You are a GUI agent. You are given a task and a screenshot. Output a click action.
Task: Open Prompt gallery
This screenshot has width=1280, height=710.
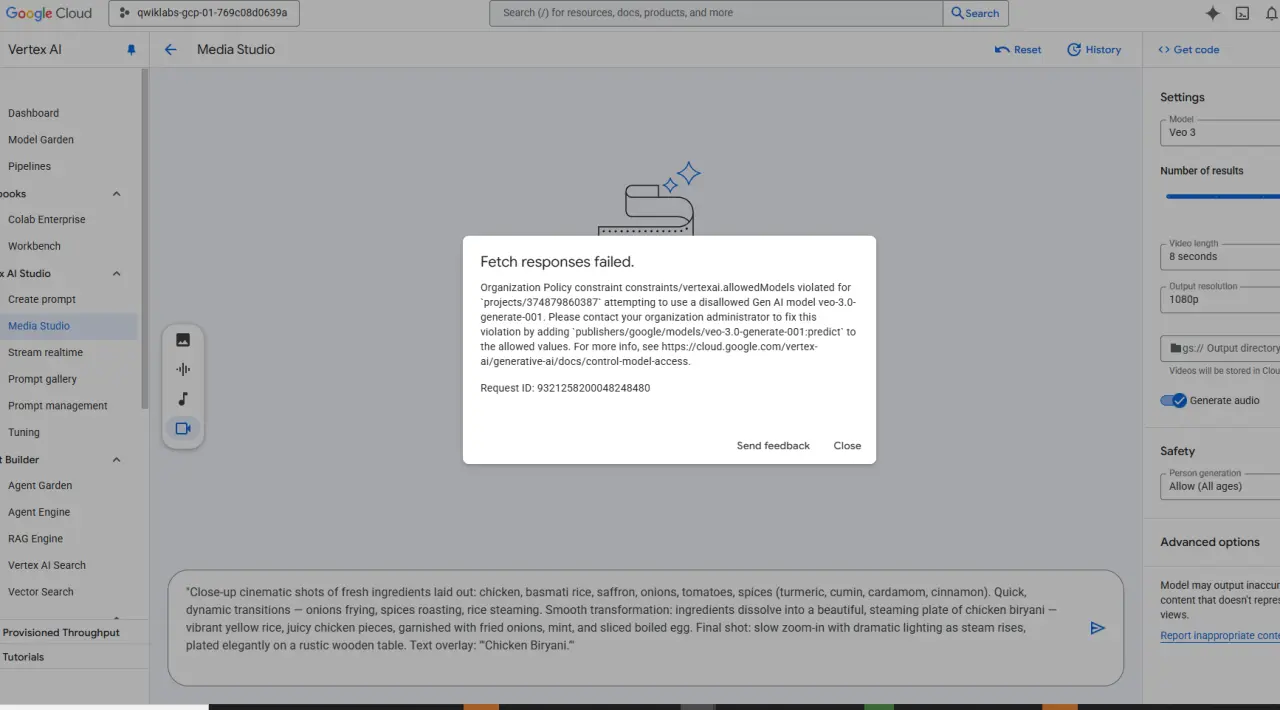tap(42, 379)
